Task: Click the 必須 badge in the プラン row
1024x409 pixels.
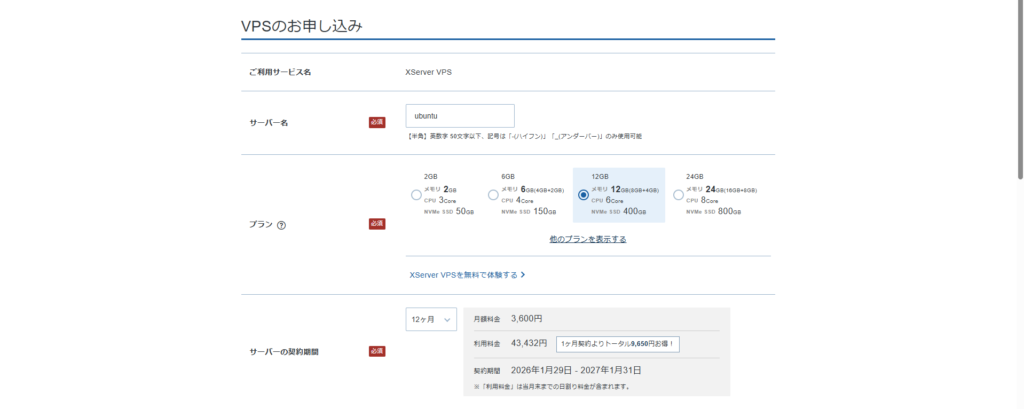Action: 377,224
